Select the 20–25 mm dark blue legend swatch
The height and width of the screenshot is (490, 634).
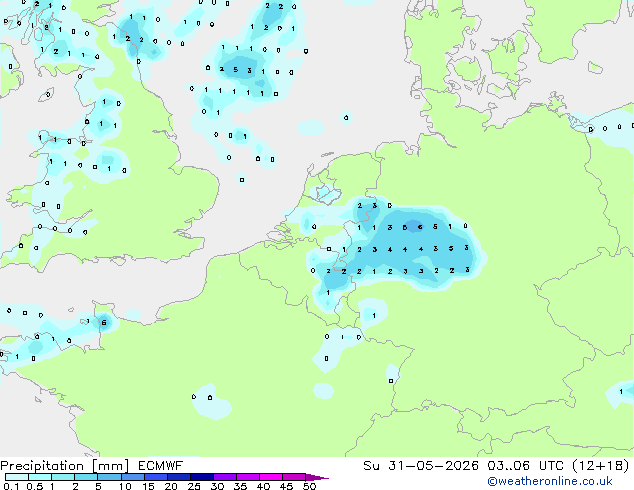coord(179,477)
